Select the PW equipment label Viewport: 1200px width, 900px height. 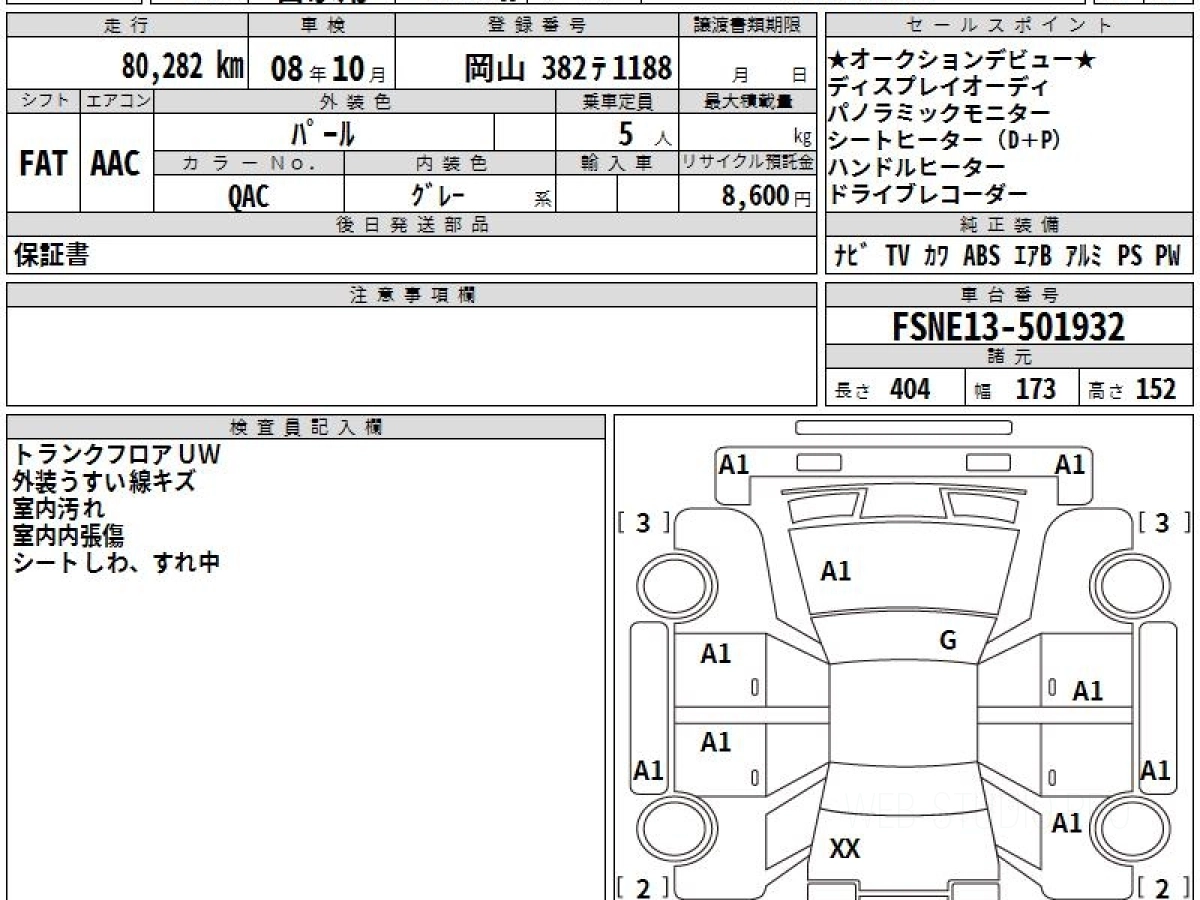click(1167, 256)
